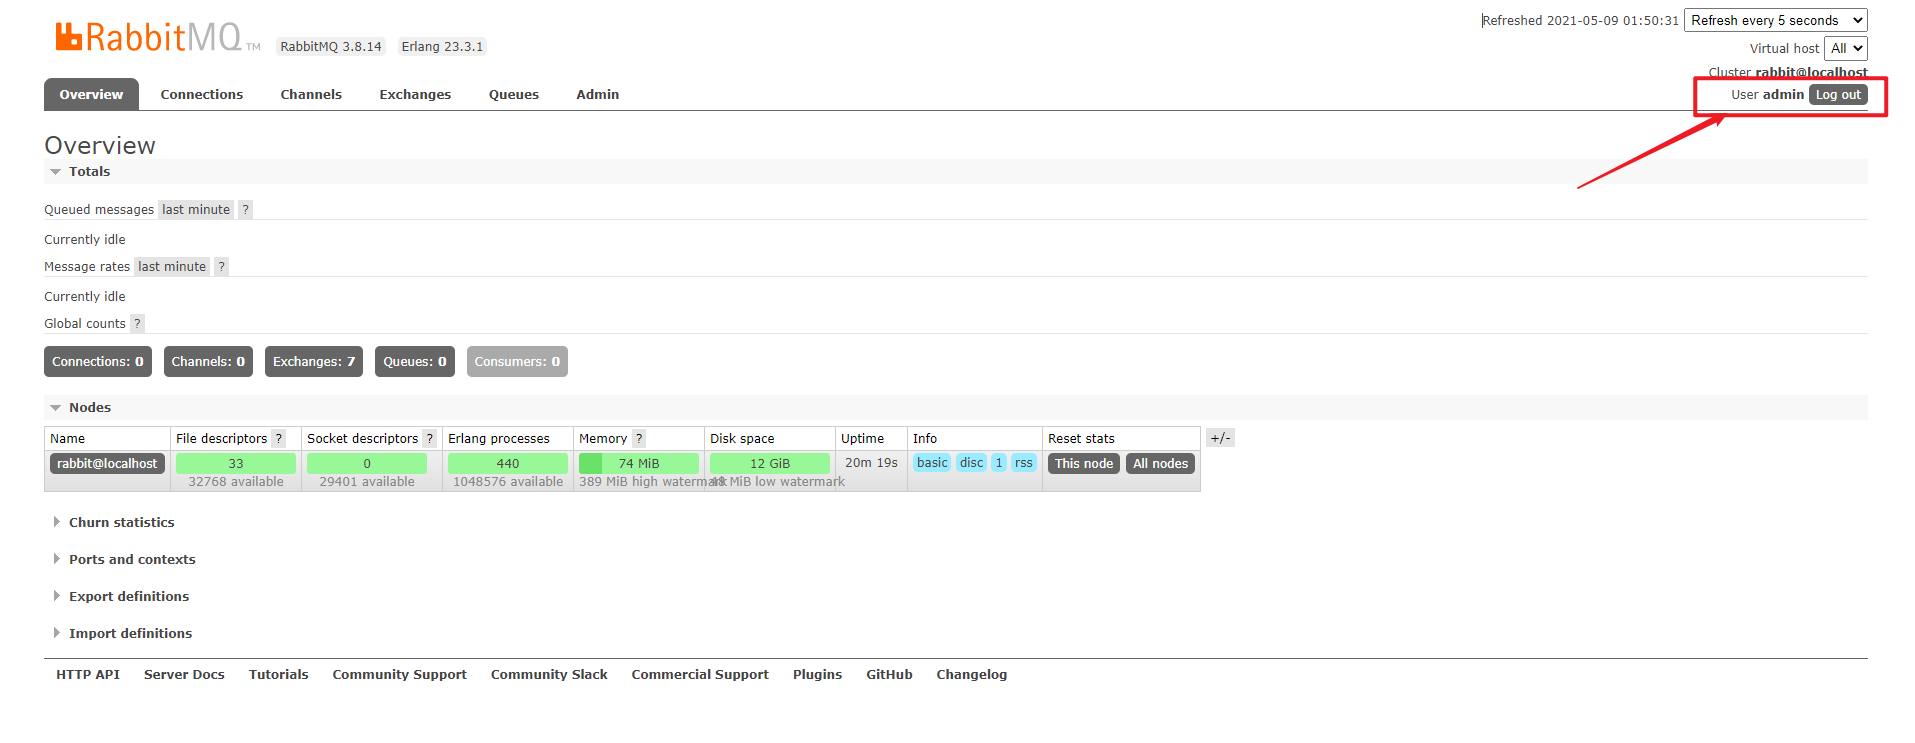The image size is (1915, 743).
Task: Reset stats for All nodes
Action: tap(1161, 463)
